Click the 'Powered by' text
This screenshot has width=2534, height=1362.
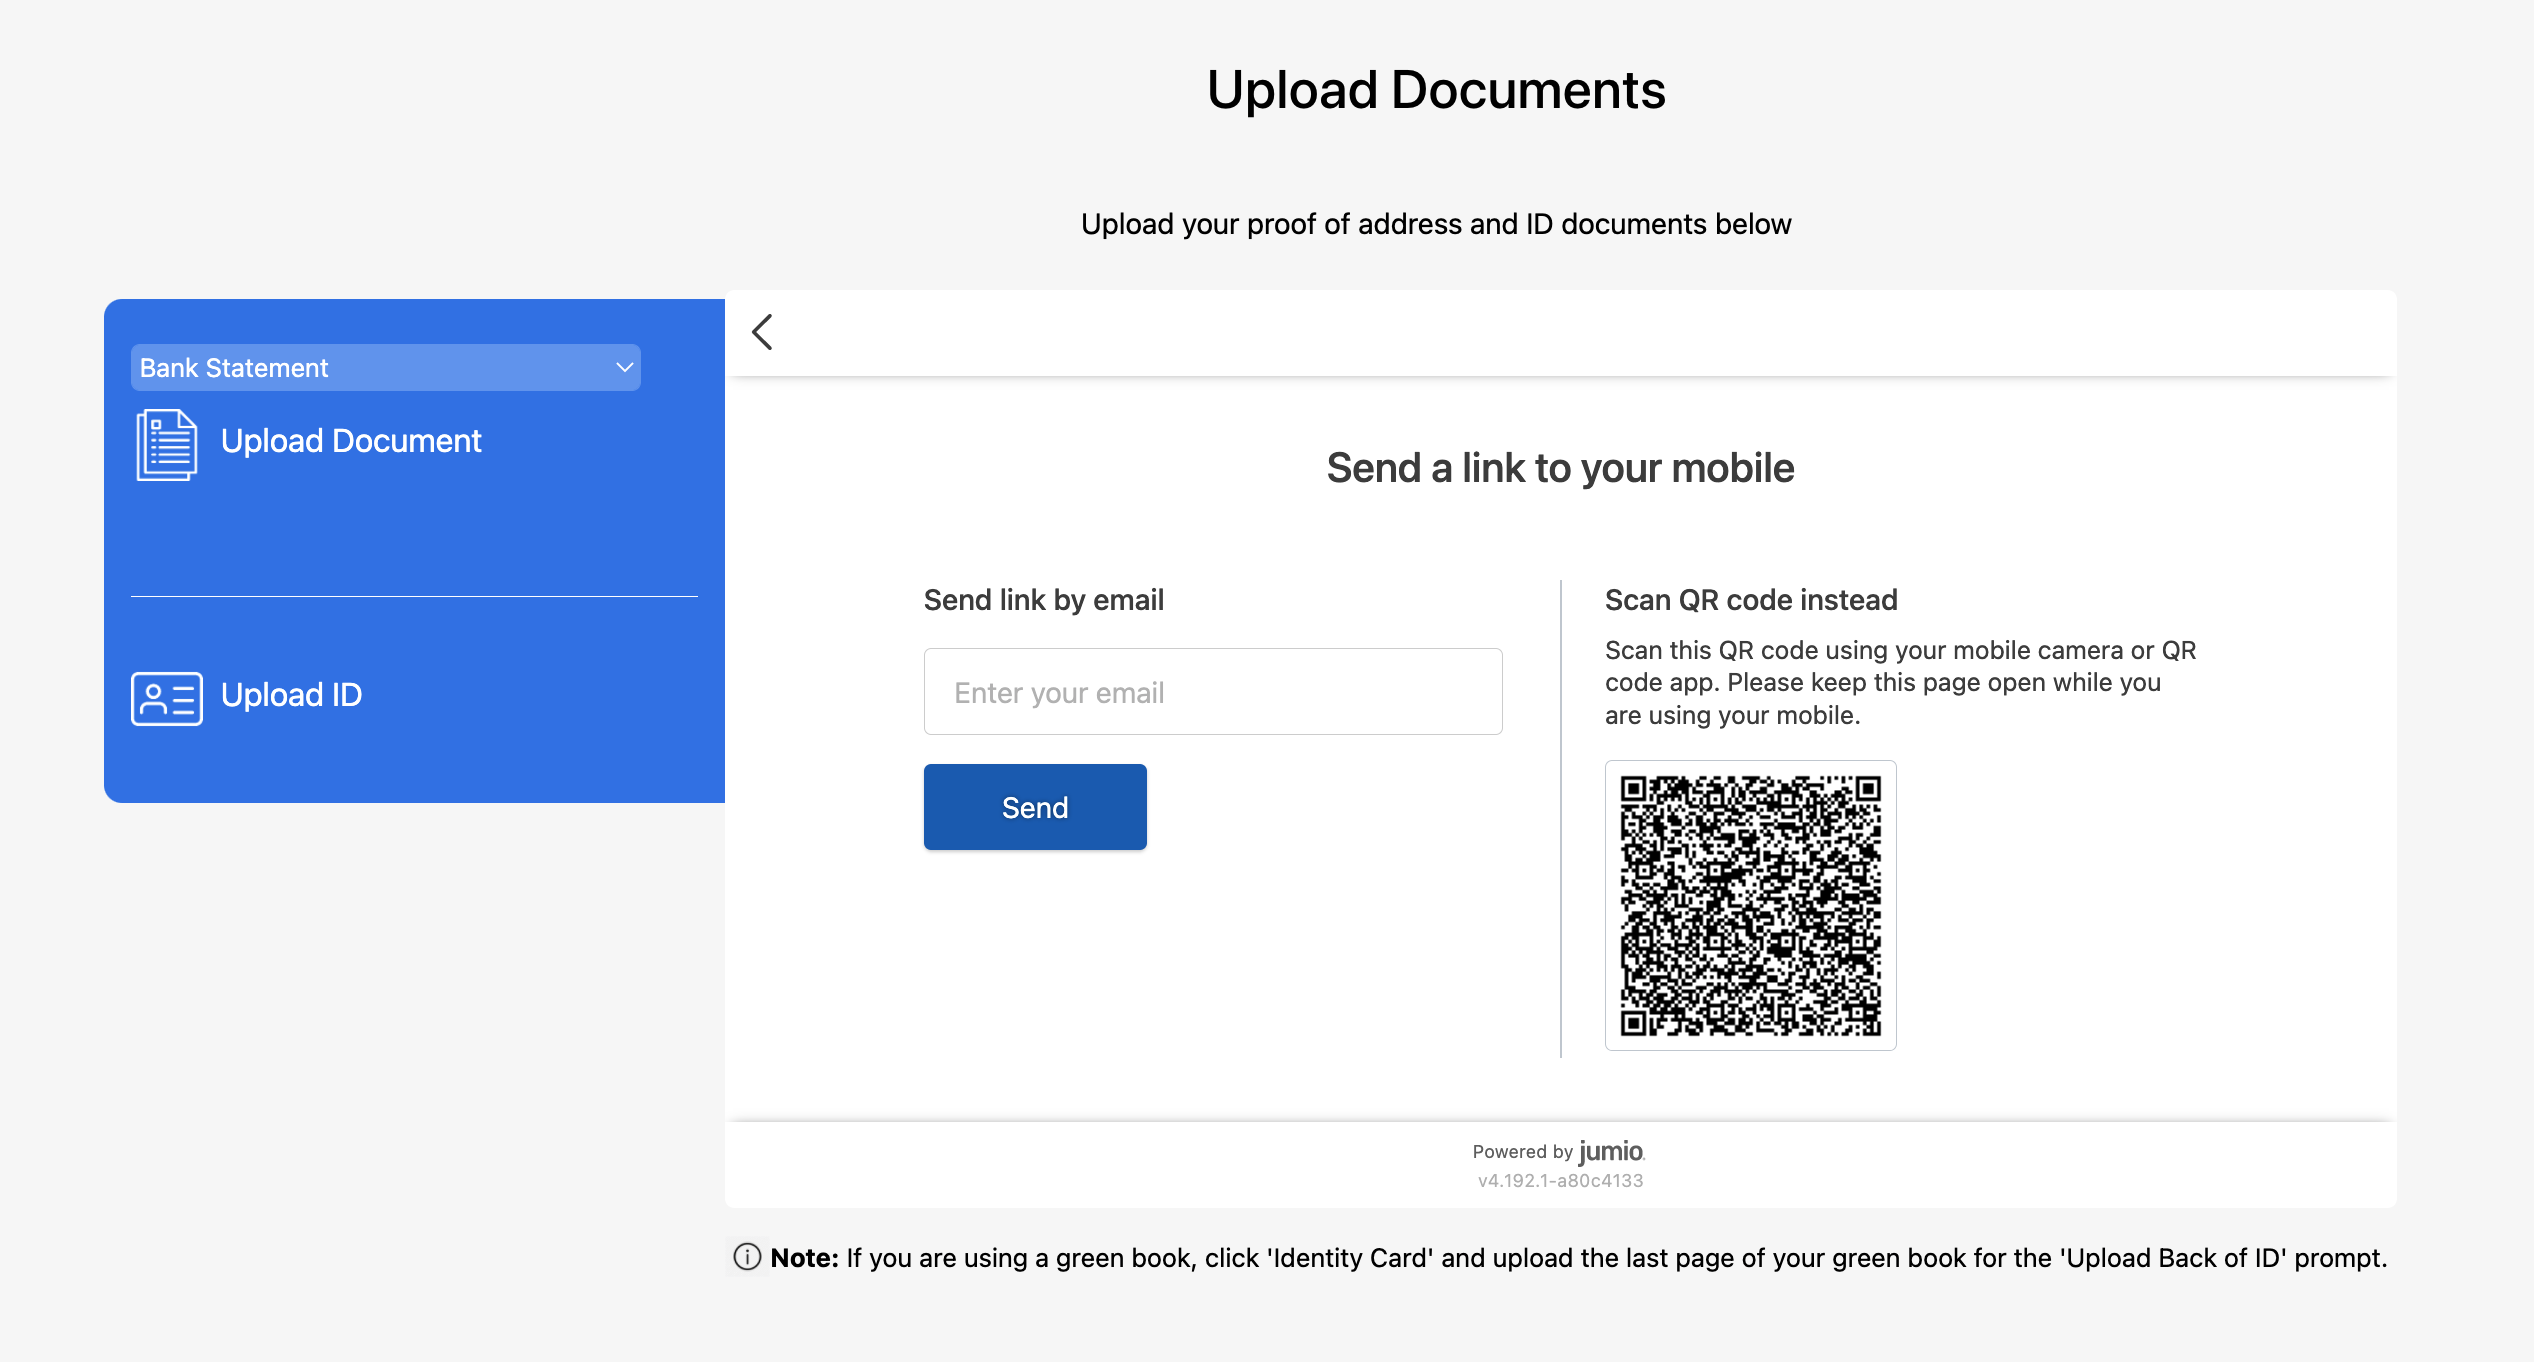tap(1523, 1152)
